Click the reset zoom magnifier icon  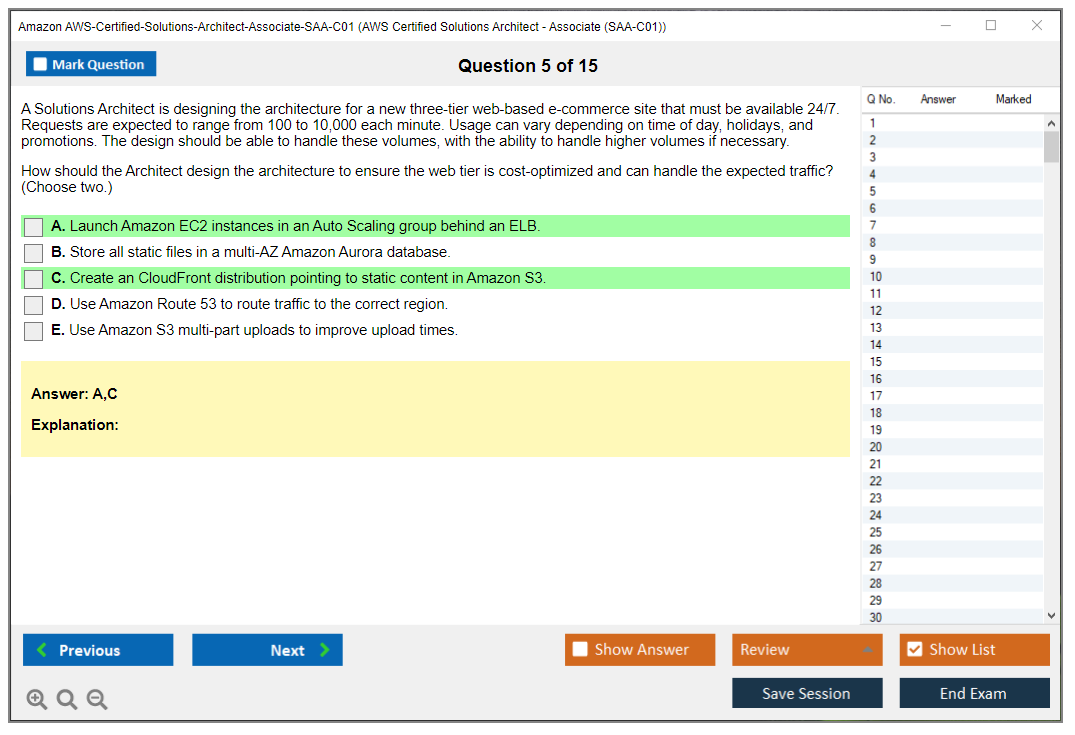(67, 699)
